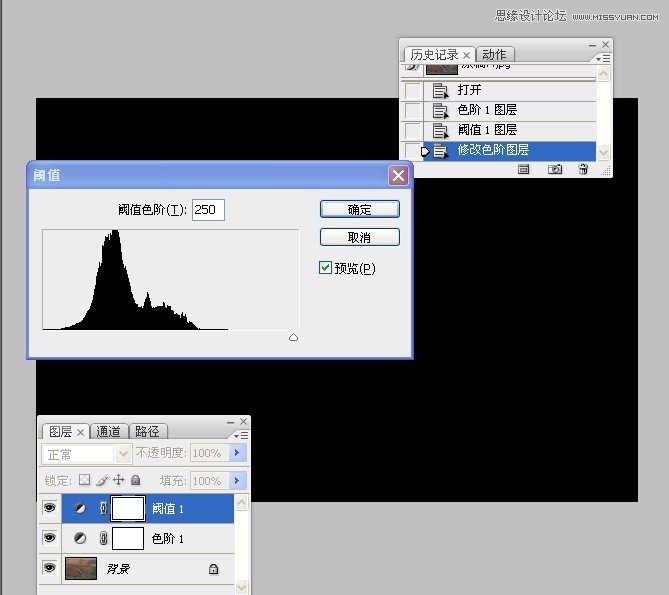This screenshot has width=669, height=595.
Task: Click the history snapshot thumbnail
Action: point(442,68)
